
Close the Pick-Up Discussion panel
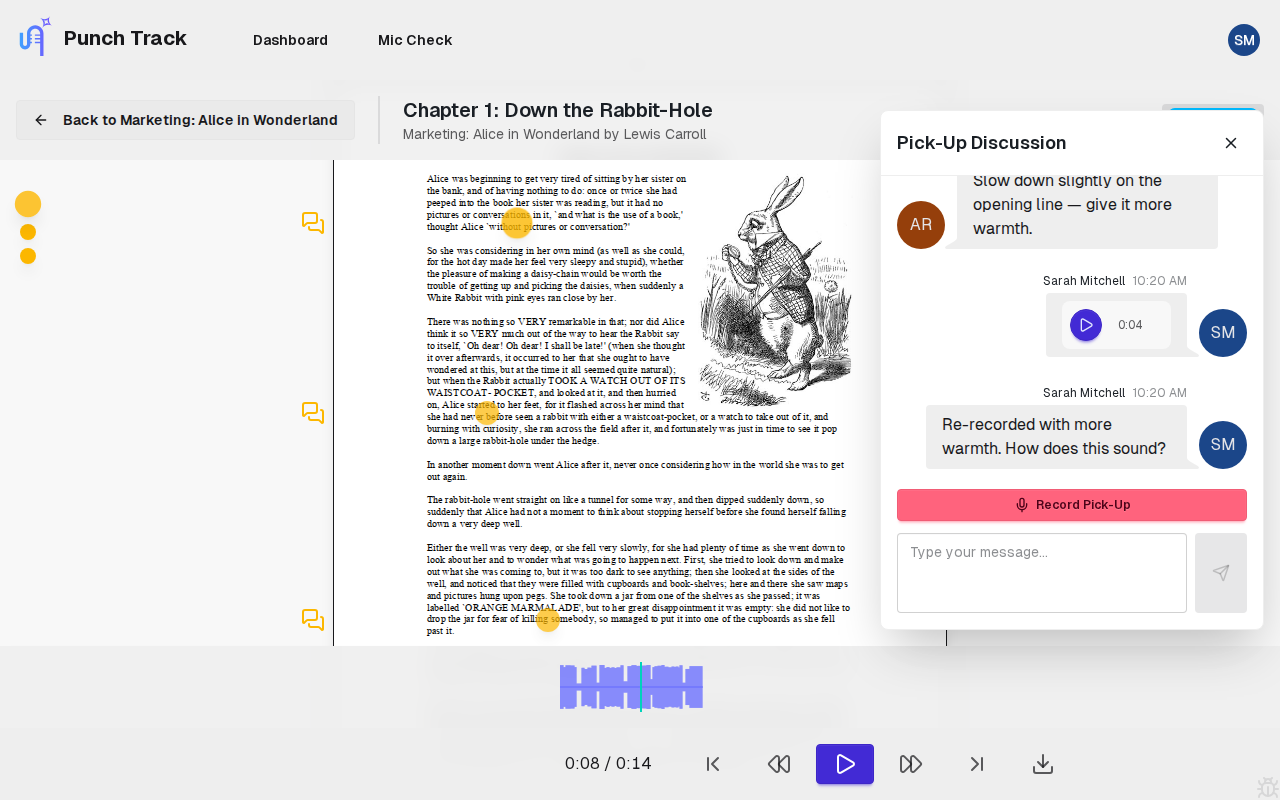point(1231,143)
